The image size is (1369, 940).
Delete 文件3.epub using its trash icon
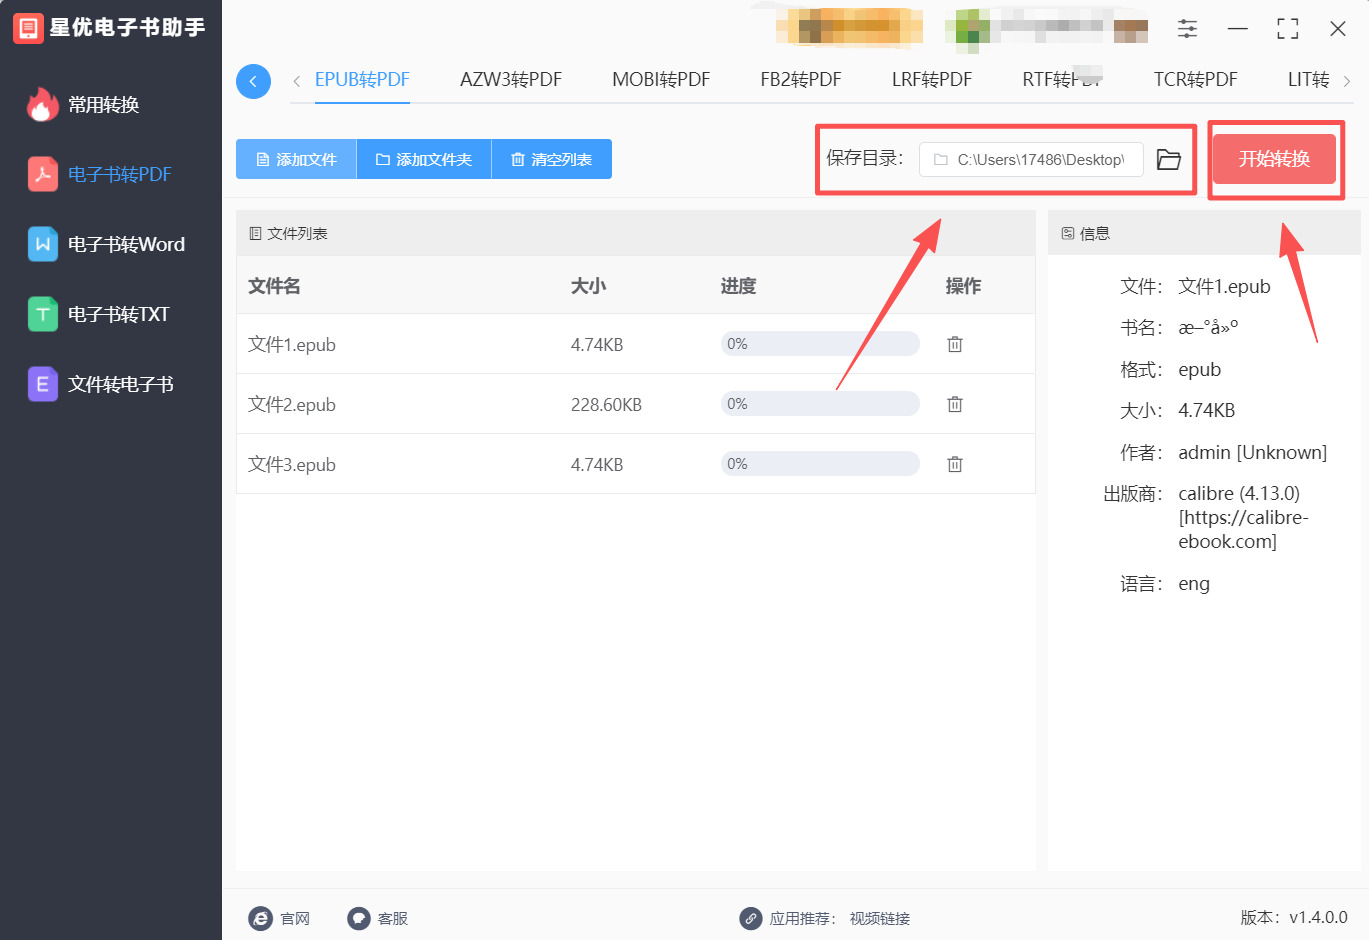click(x=955, y=464)
